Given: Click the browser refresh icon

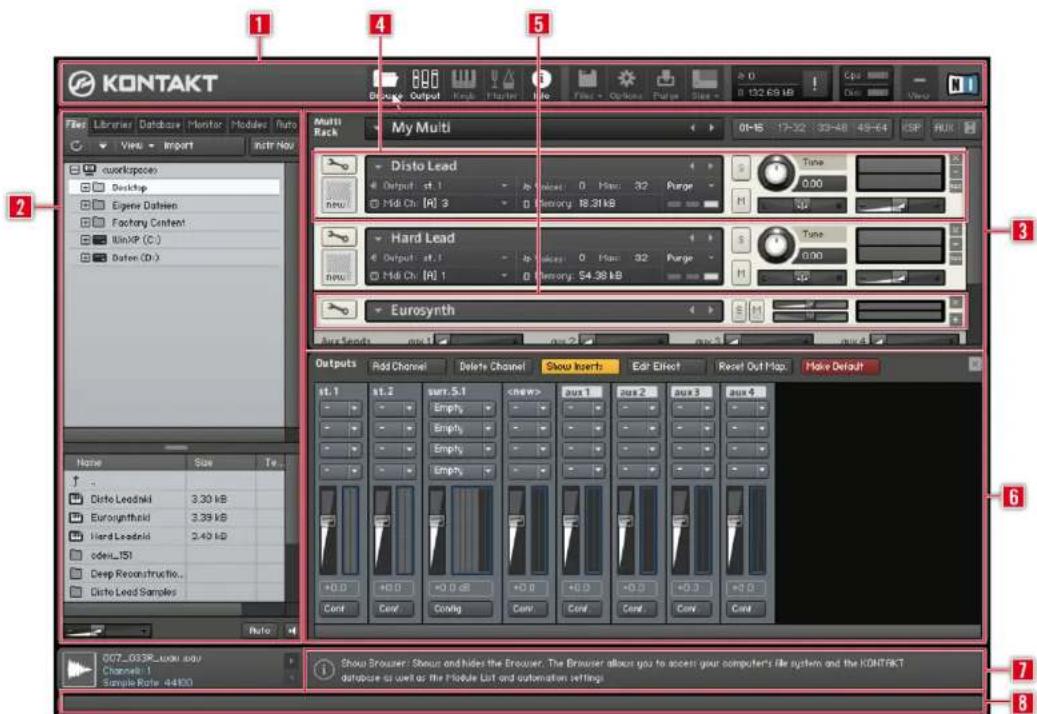Looking at the screenshot, I should [x=77, y=145].
